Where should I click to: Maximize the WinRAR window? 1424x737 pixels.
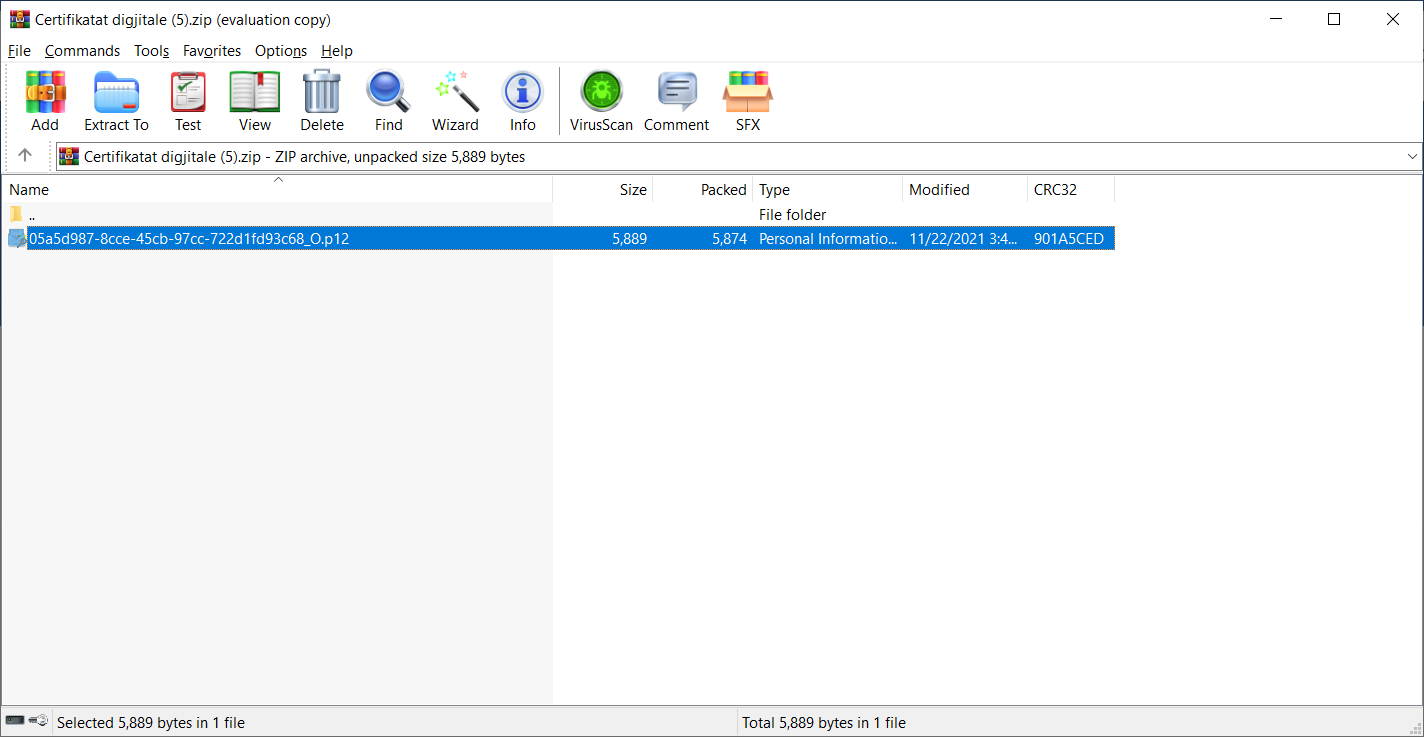click(x=1334, y=19)
